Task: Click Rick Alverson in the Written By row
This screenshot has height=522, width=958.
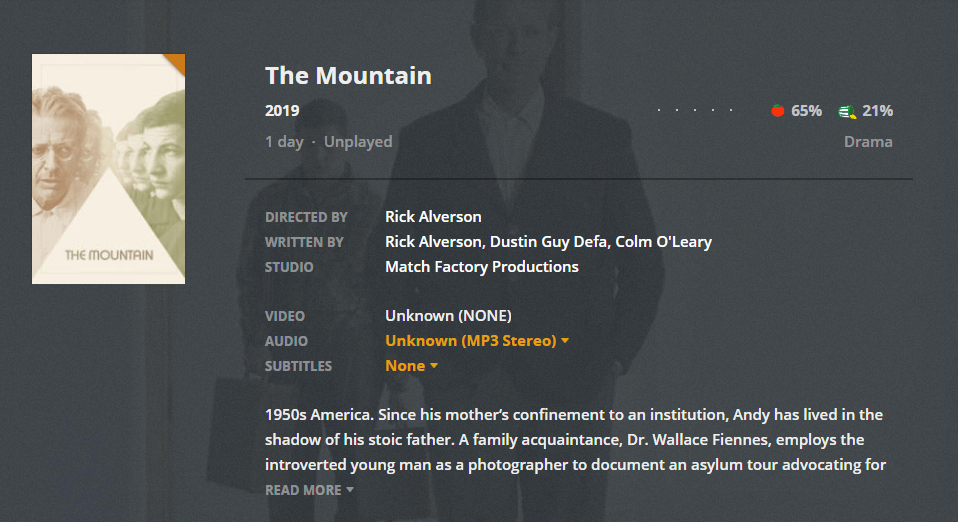Action: [x=433, y=242]
